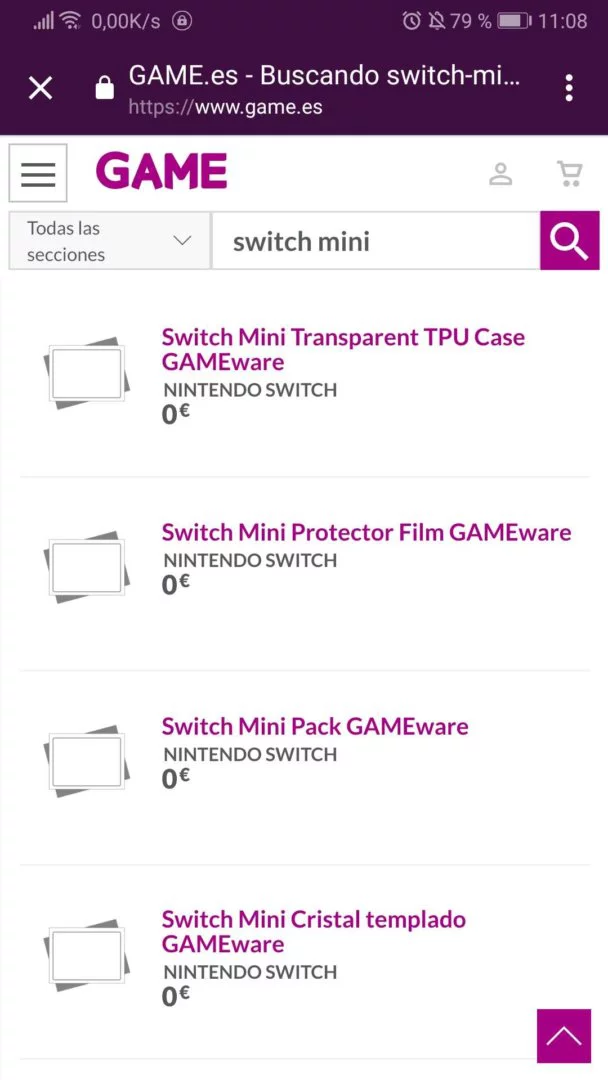
Task: Click the magenta search magnifier button
Action: point(569,240)
